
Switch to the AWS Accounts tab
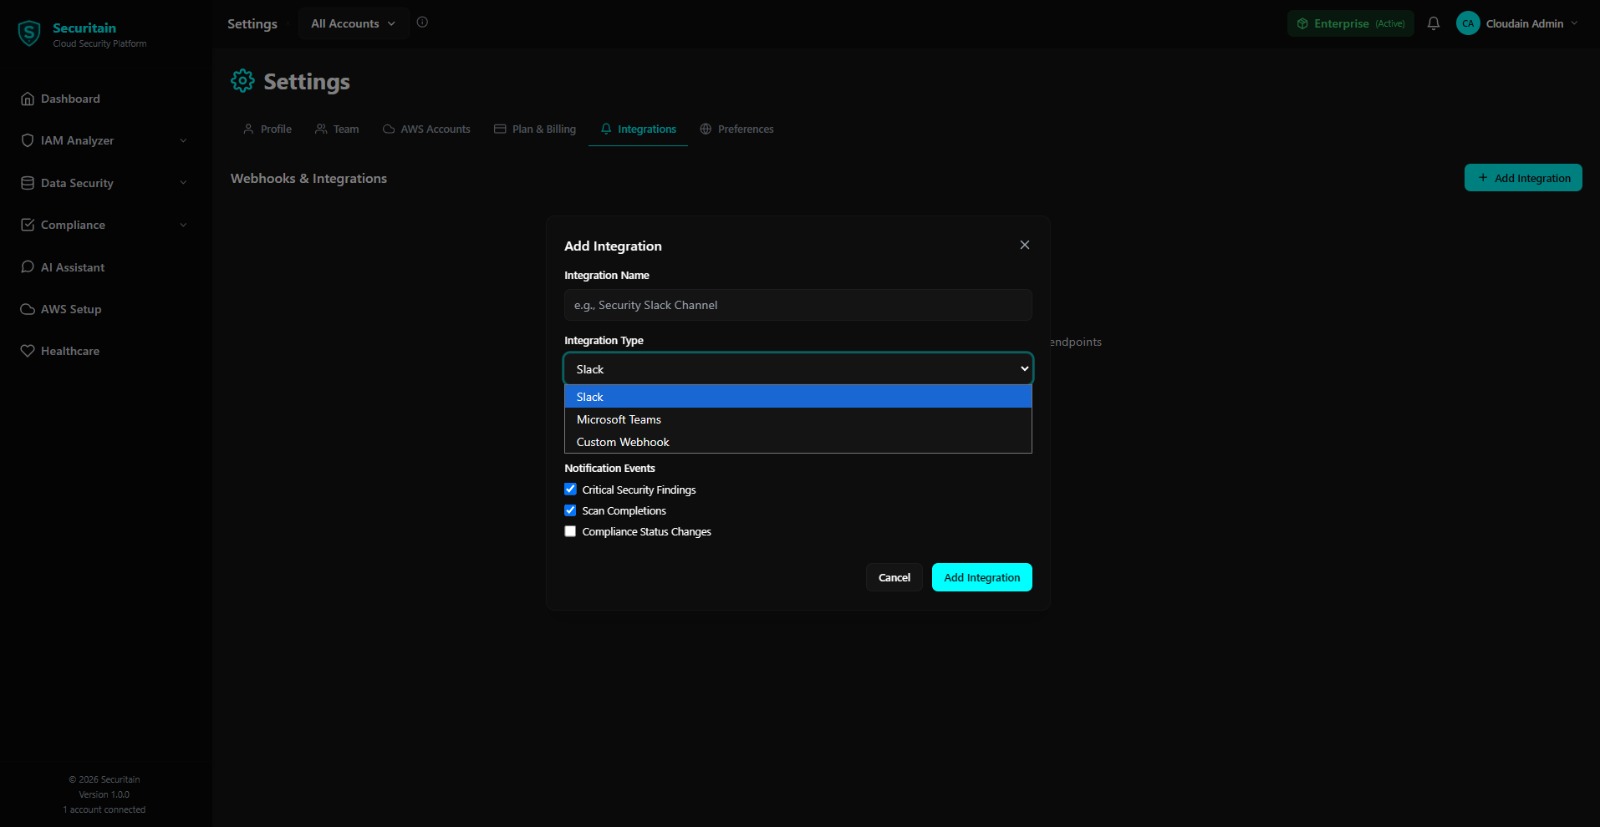click(x=426, y=129)
